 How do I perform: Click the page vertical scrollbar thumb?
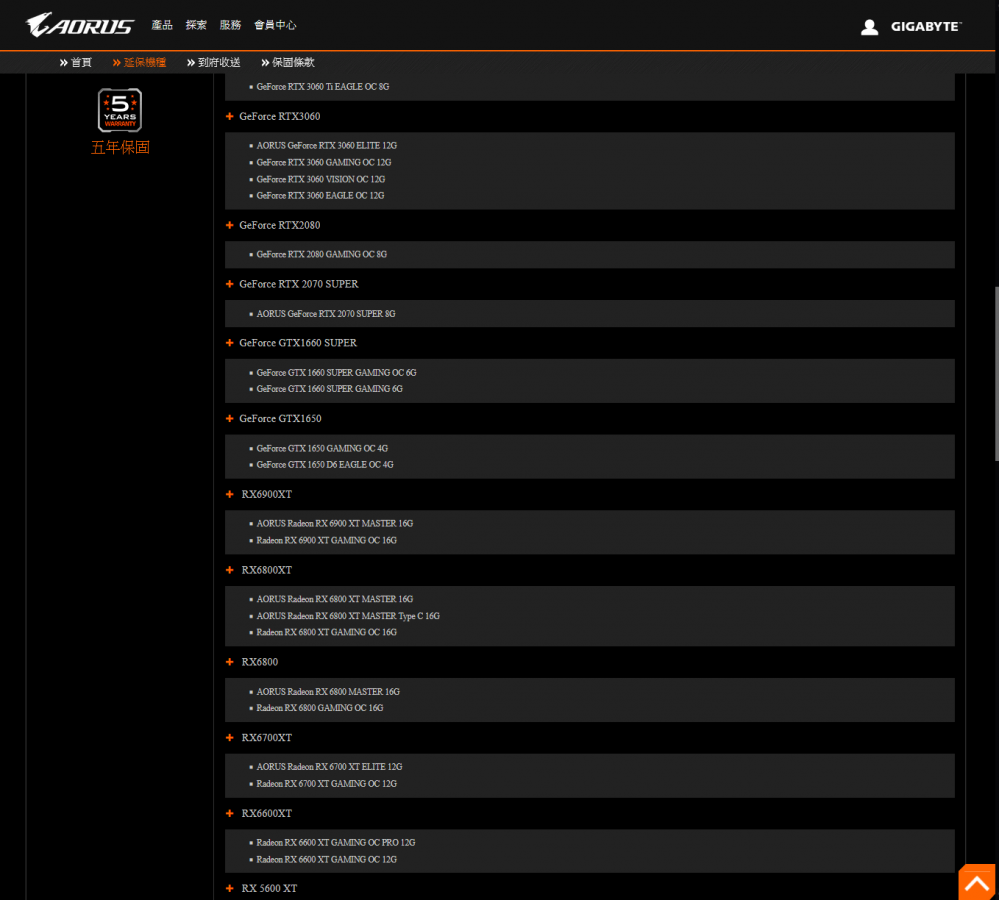(x=996, y=373)
